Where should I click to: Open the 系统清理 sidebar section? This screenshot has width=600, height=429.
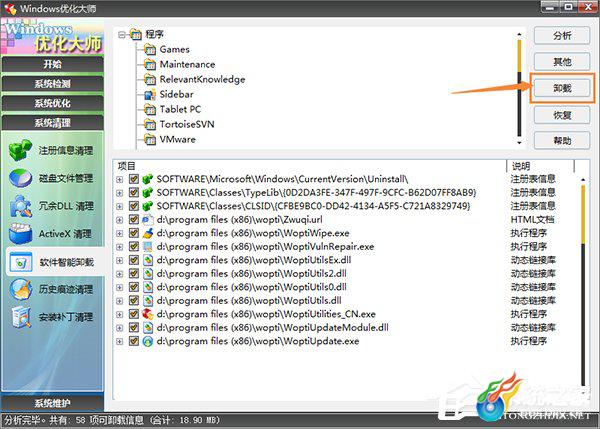point(52,123)
